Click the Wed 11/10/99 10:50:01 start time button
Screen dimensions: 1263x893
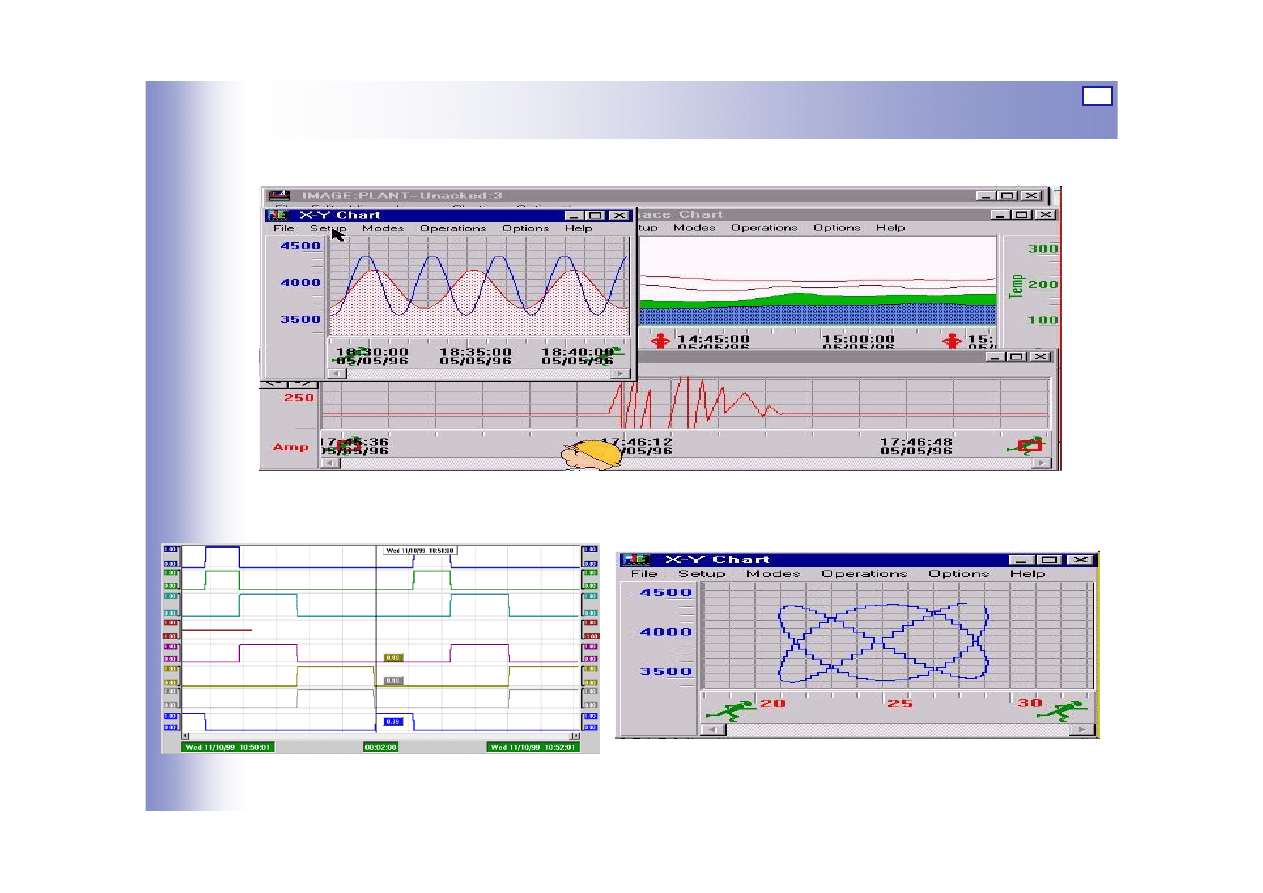227,747
